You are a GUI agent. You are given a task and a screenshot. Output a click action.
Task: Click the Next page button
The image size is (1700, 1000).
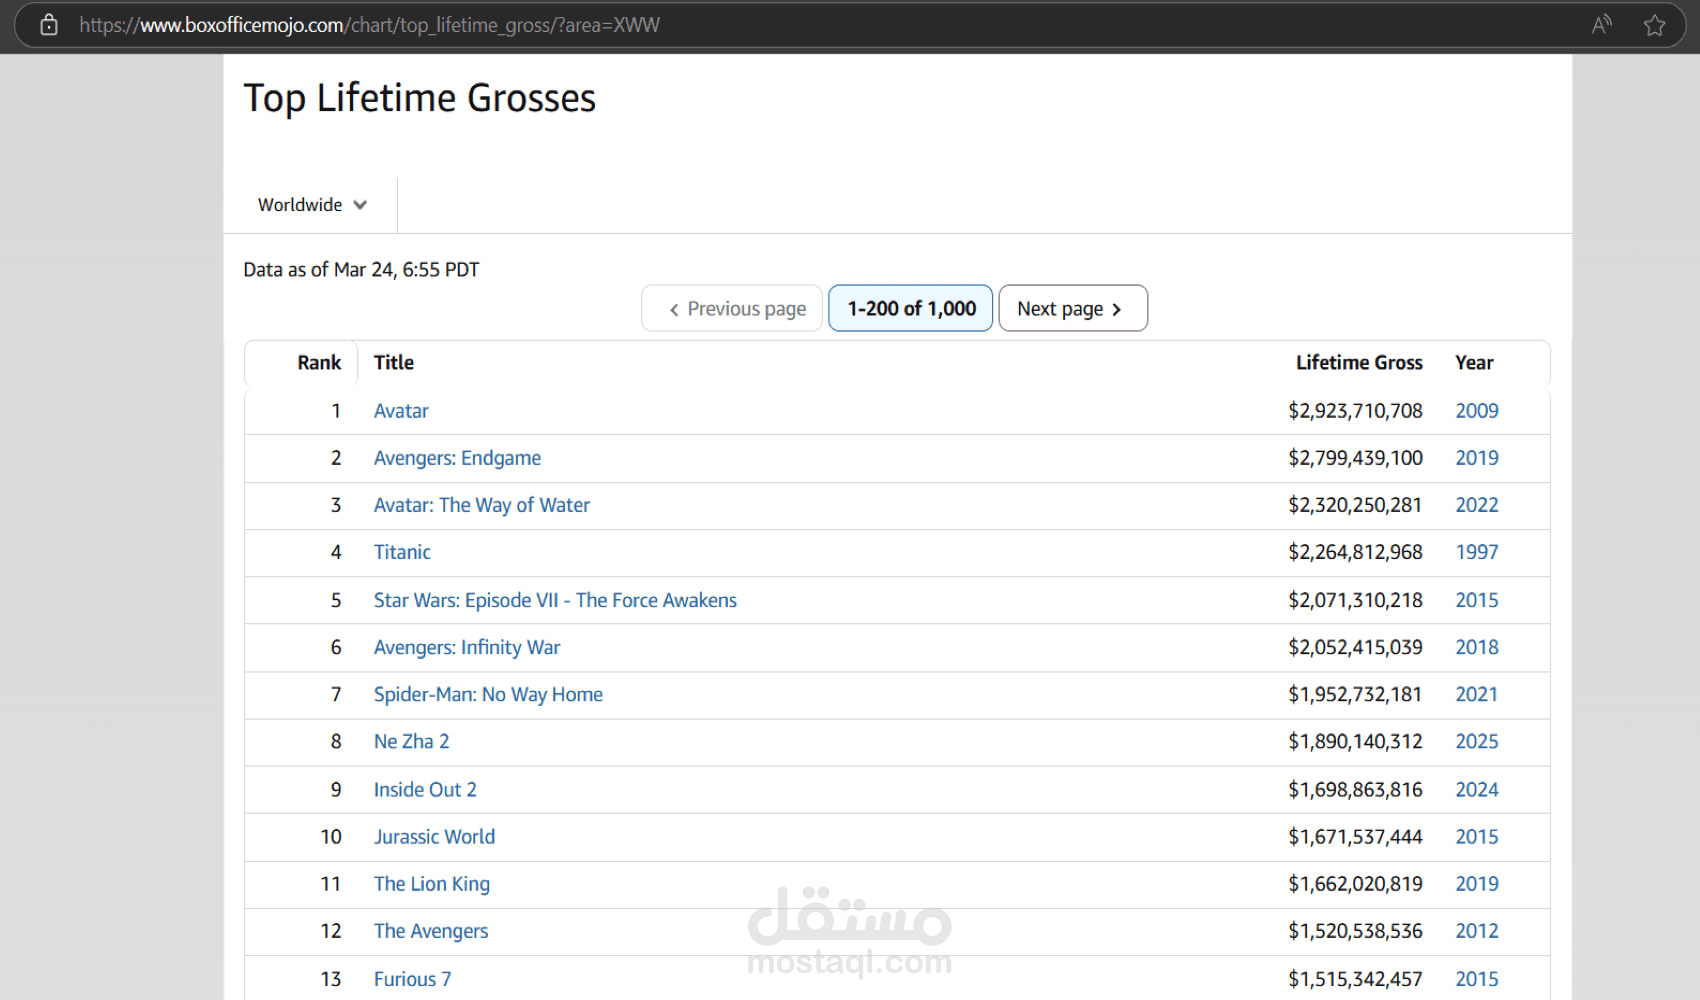tap(1072, 308)
